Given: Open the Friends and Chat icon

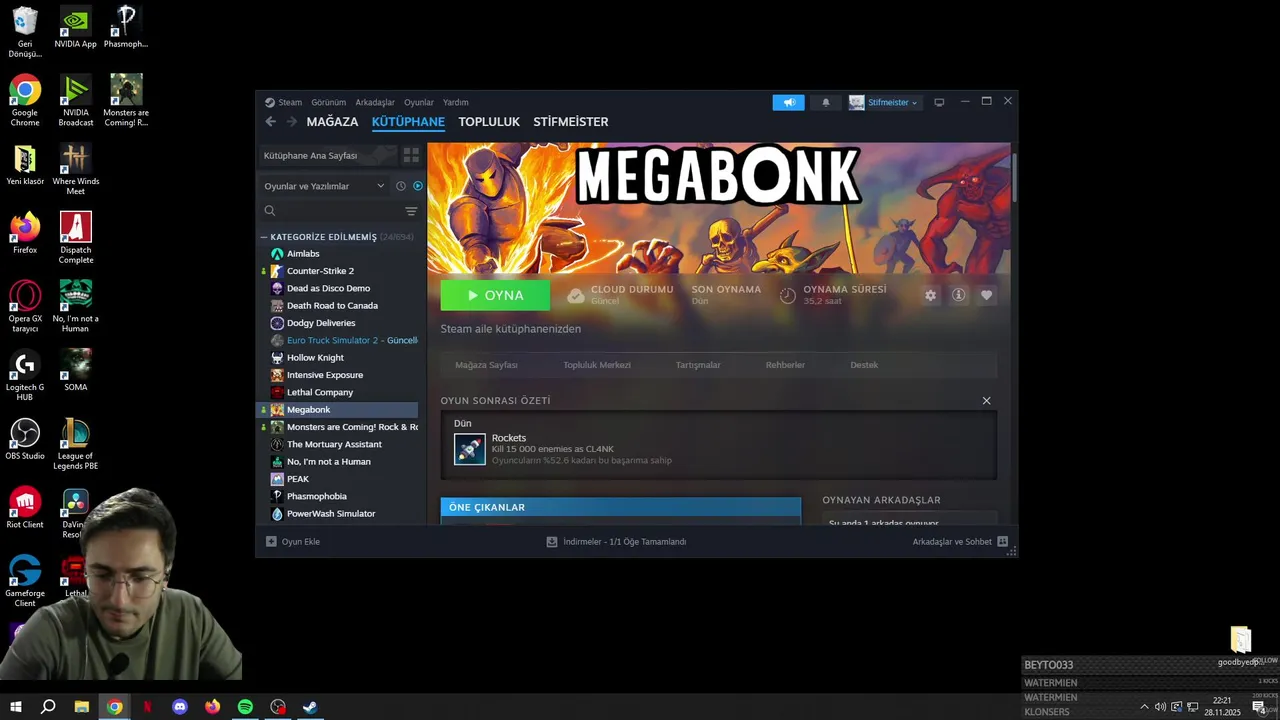Looking at the screenshot, I should 1003,542.
